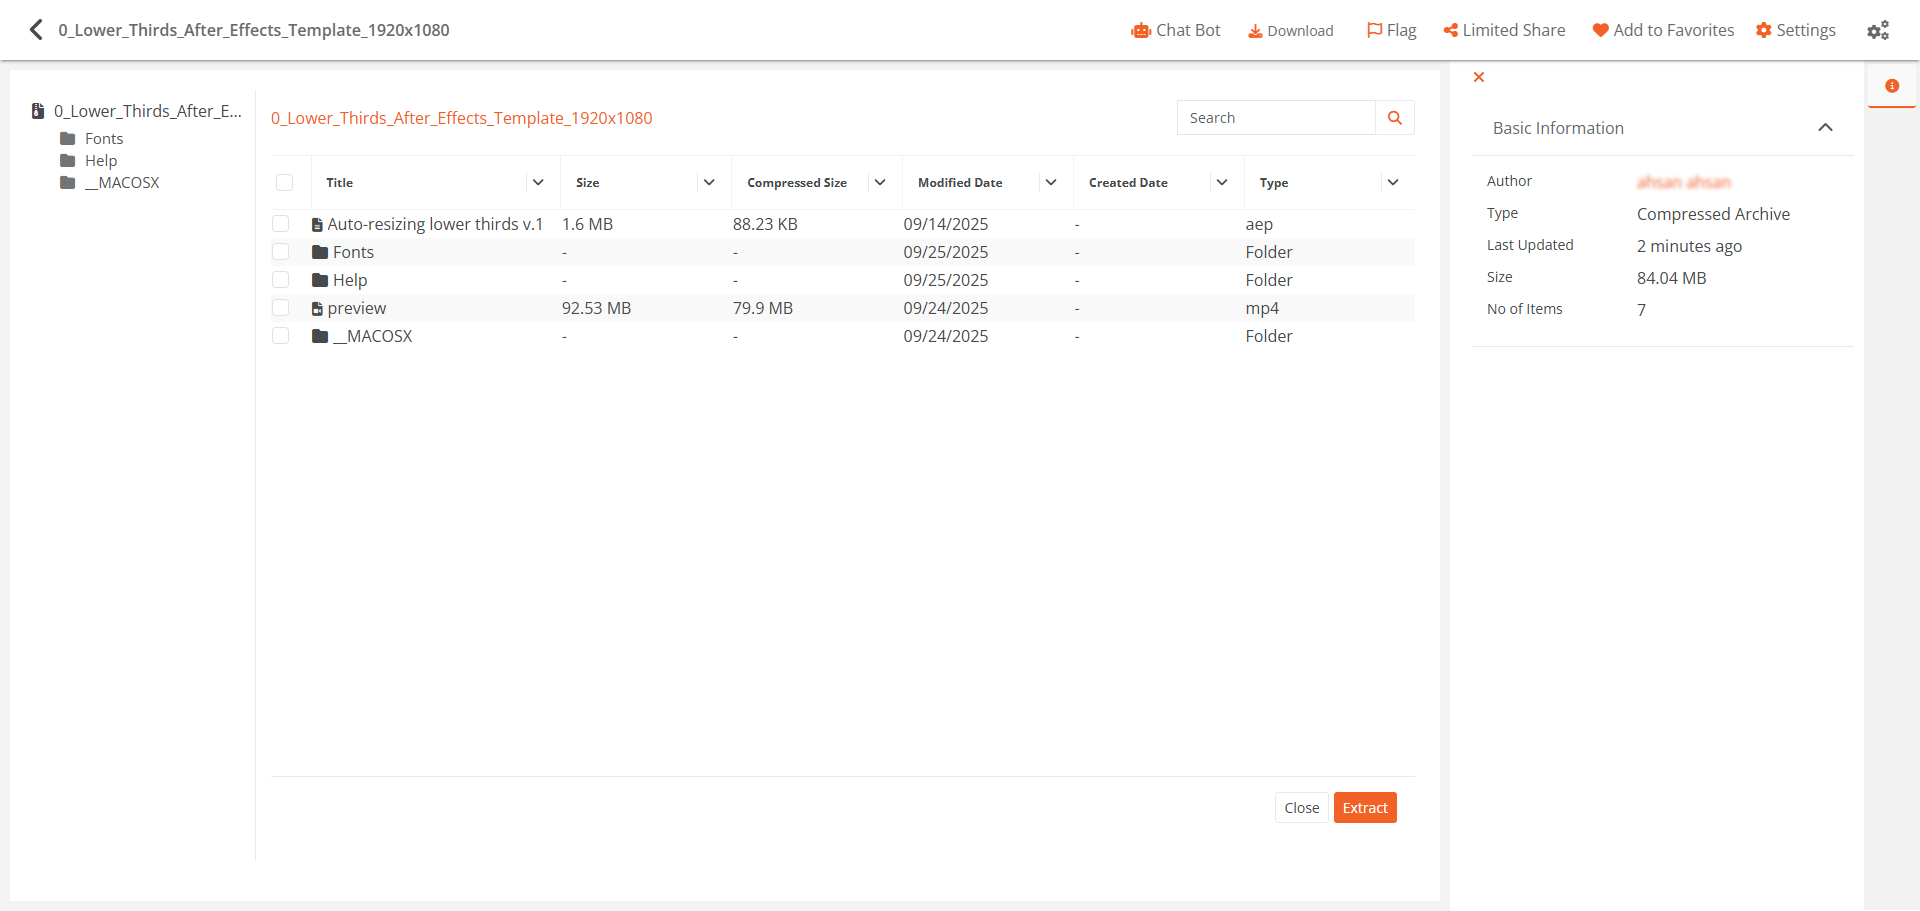Viewport: 1920px width, 911px height.
Task: Open the Type column dropdown
Action: point(1393,182)
